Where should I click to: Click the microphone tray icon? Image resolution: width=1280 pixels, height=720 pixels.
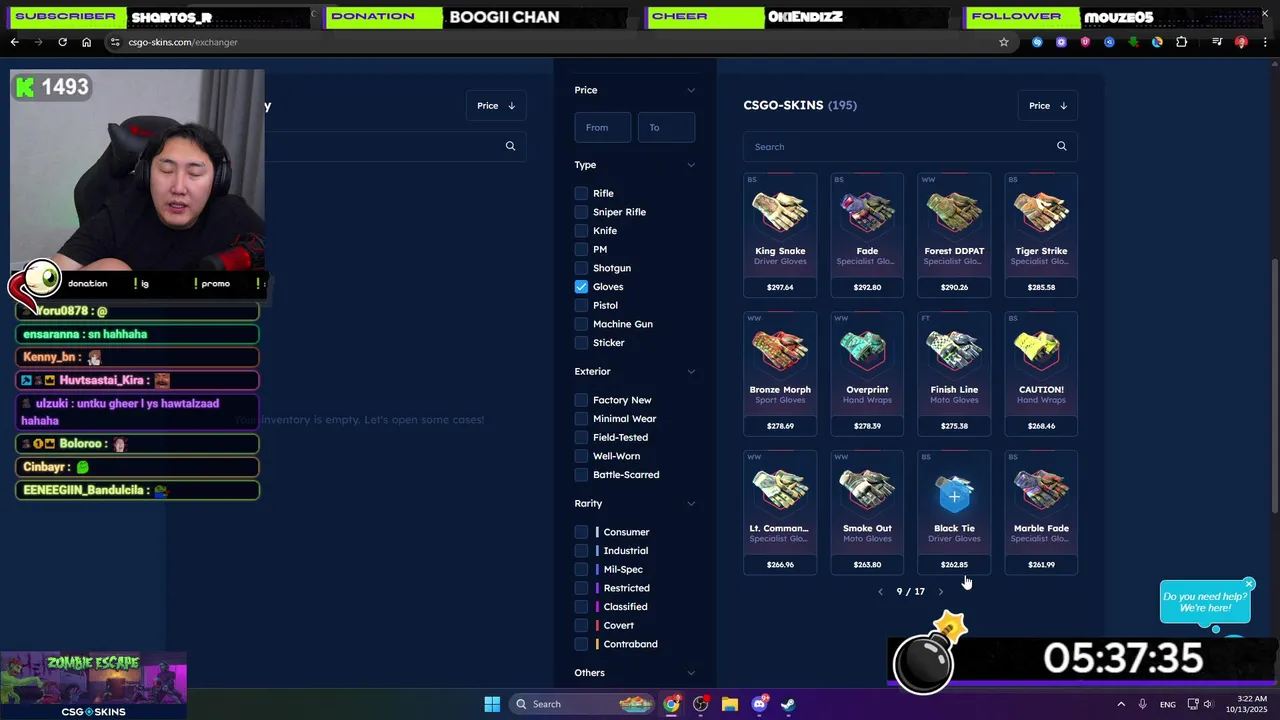[1142, 704]
